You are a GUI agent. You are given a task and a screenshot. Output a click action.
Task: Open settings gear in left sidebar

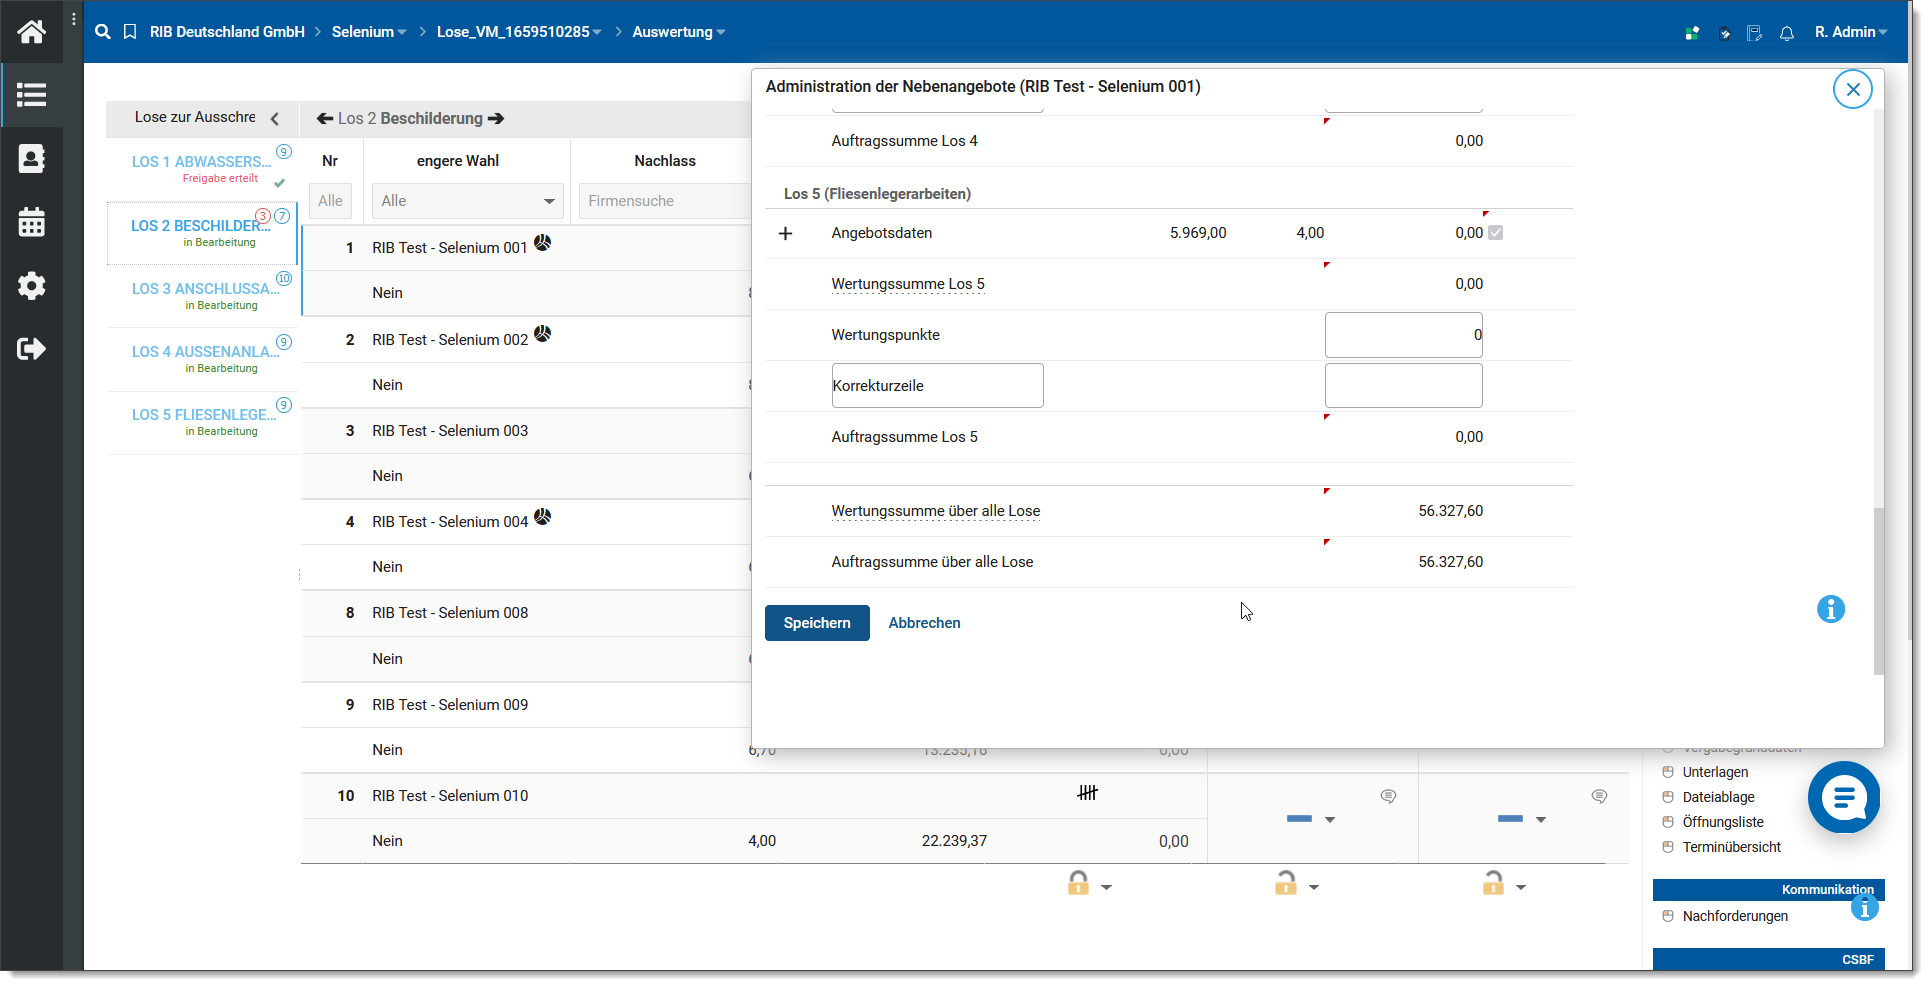(x=31, y=286)
